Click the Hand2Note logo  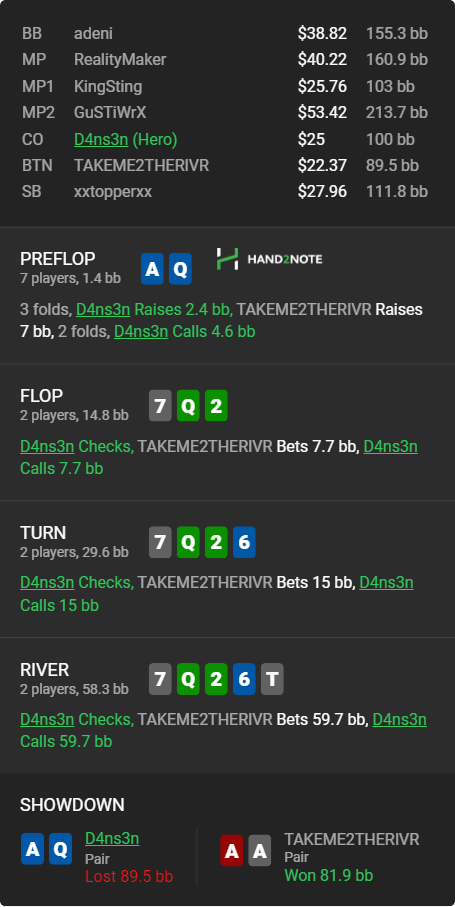269,259
